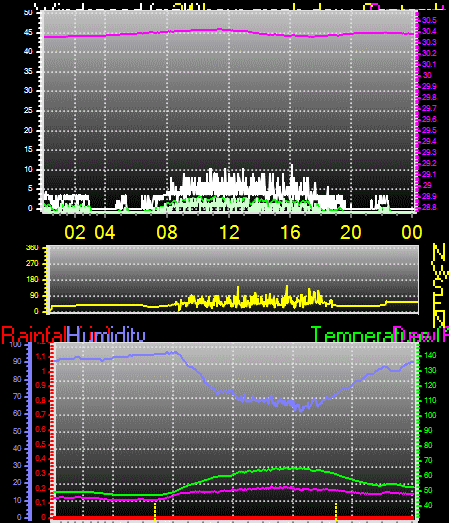Screen dimensions: 449x523
Task: Click the blue Humidity legend label
Action: (x=106, y=335)
